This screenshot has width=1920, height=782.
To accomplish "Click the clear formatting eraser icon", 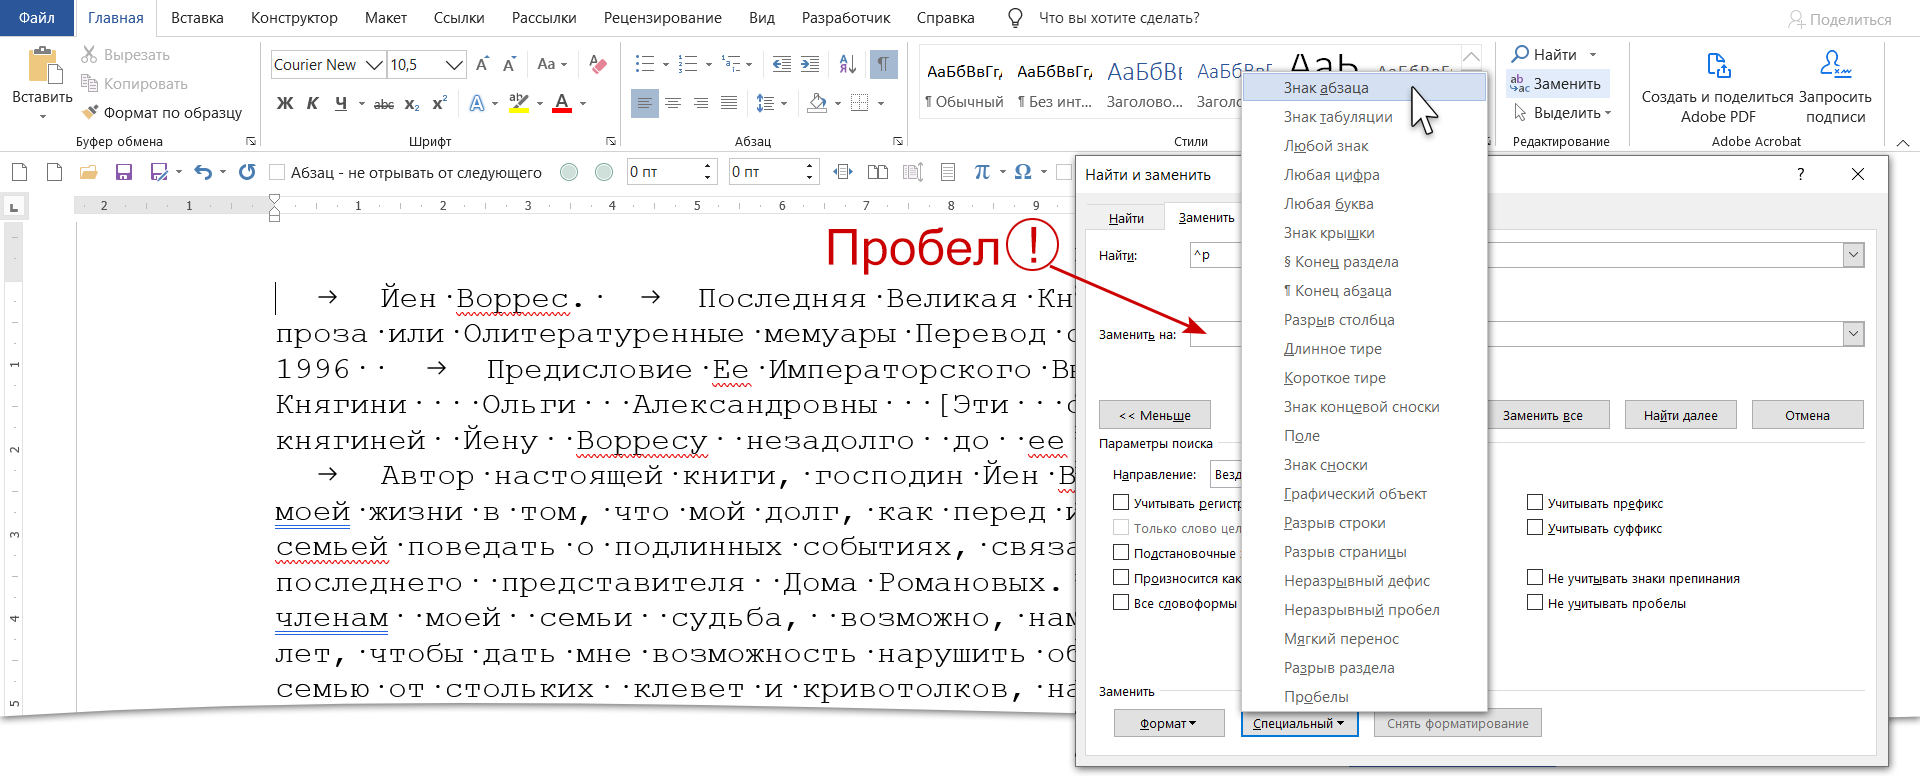I will click(598, 65).
